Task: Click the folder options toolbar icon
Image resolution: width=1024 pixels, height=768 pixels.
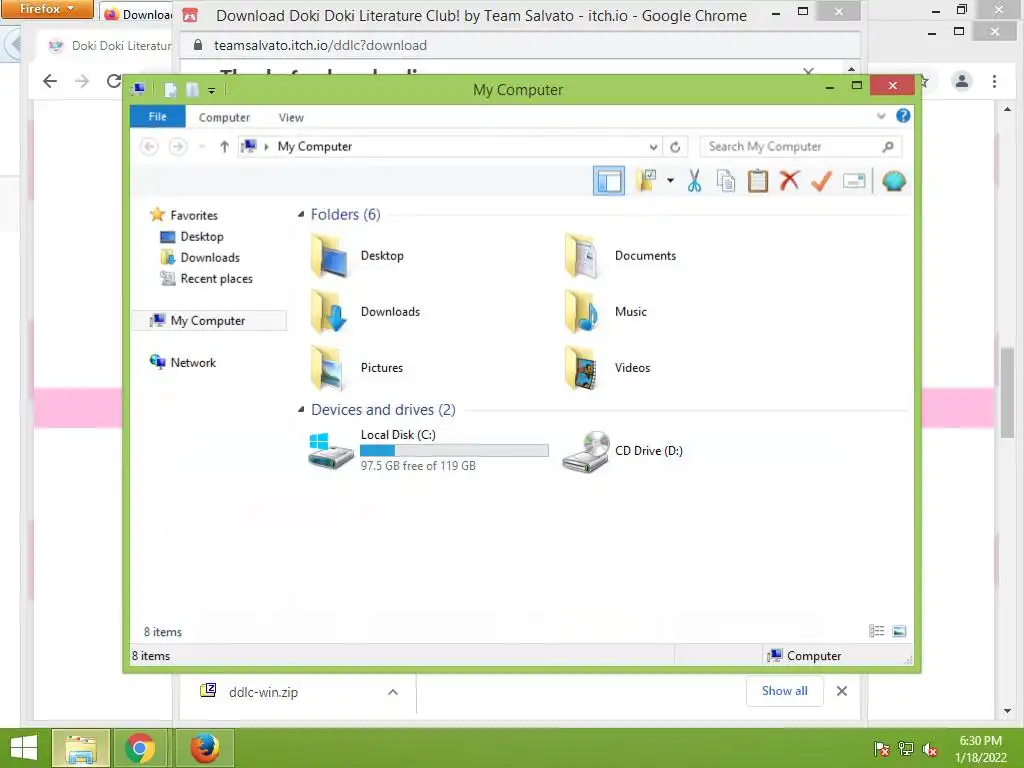Action: pos(646,181)
